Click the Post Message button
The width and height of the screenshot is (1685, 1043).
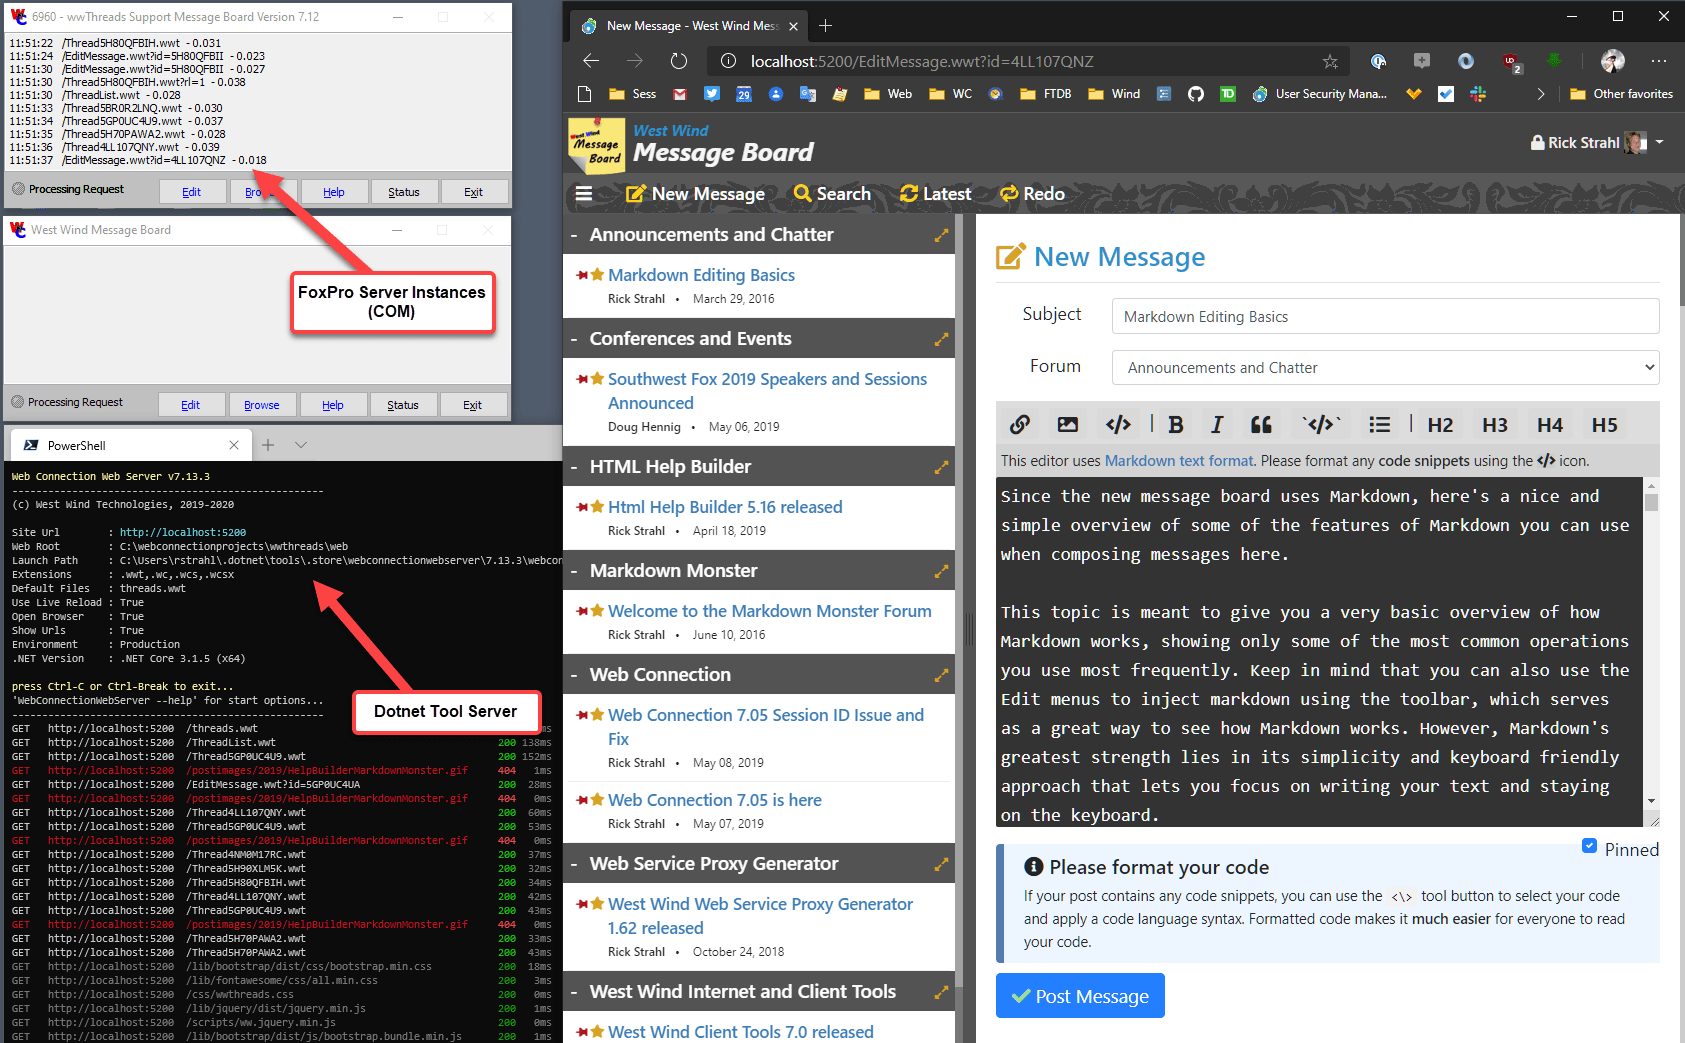(x=1080, y=996)
